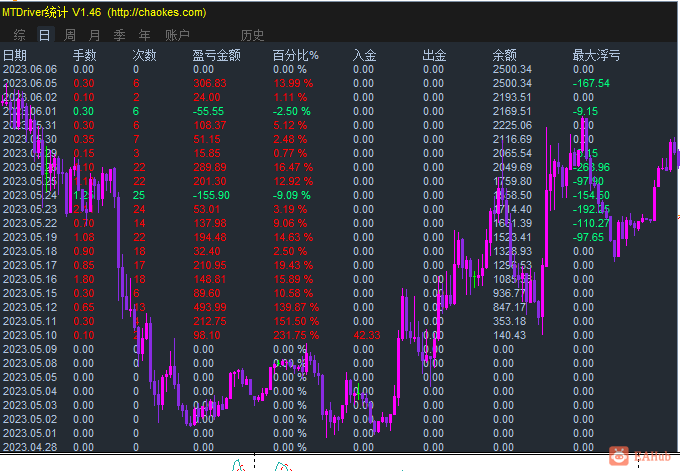Click the 入金 column header
The image size is (680, 471).
364,55
